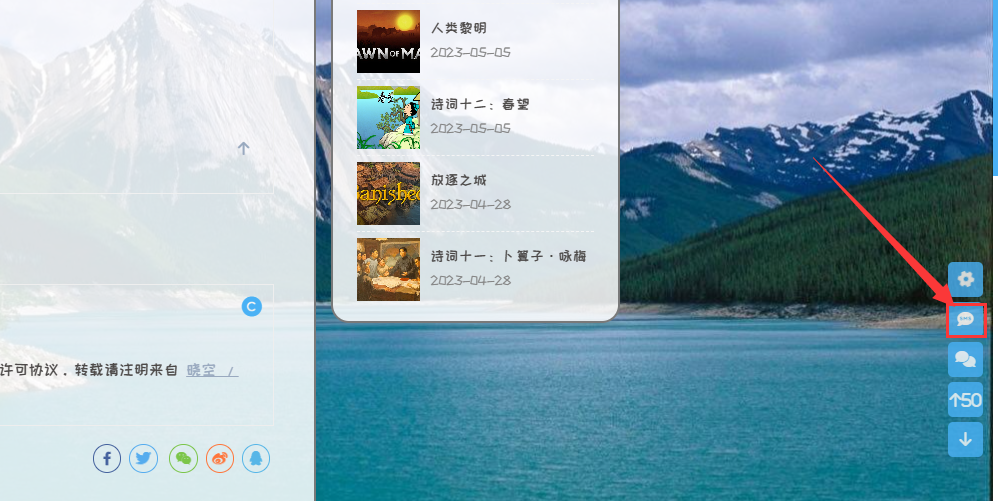Screen dimensions: 998x501
Task: Open the comments double-bubble button
Action: click(965, 359)
